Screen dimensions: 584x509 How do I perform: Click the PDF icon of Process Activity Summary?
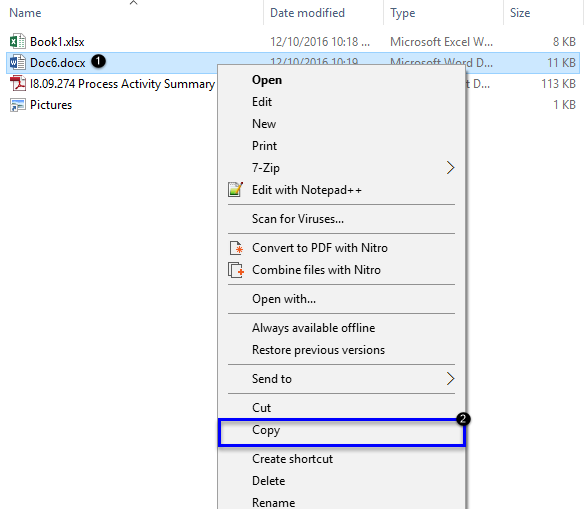click(17, 83)
